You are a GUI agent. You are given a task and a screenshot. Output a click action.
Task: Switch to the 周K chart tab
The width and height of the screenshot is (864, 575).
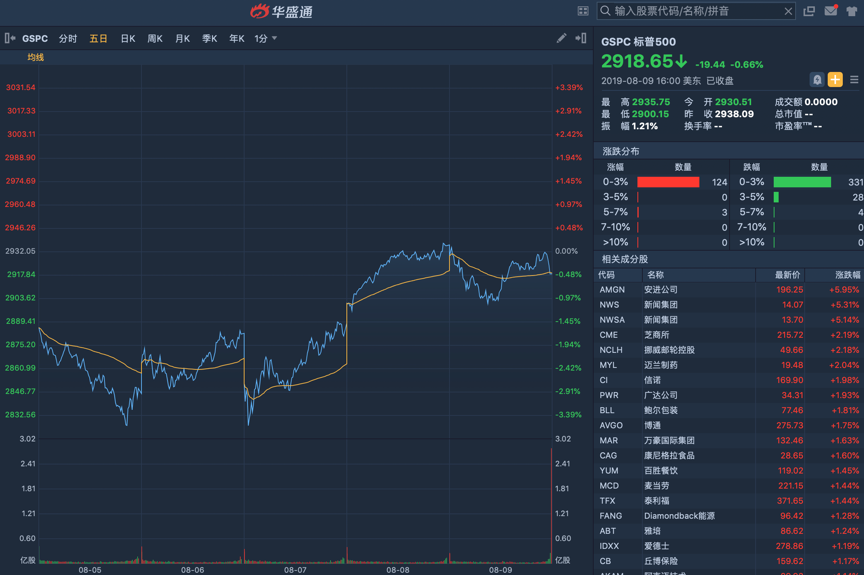(x=155, y=39)
